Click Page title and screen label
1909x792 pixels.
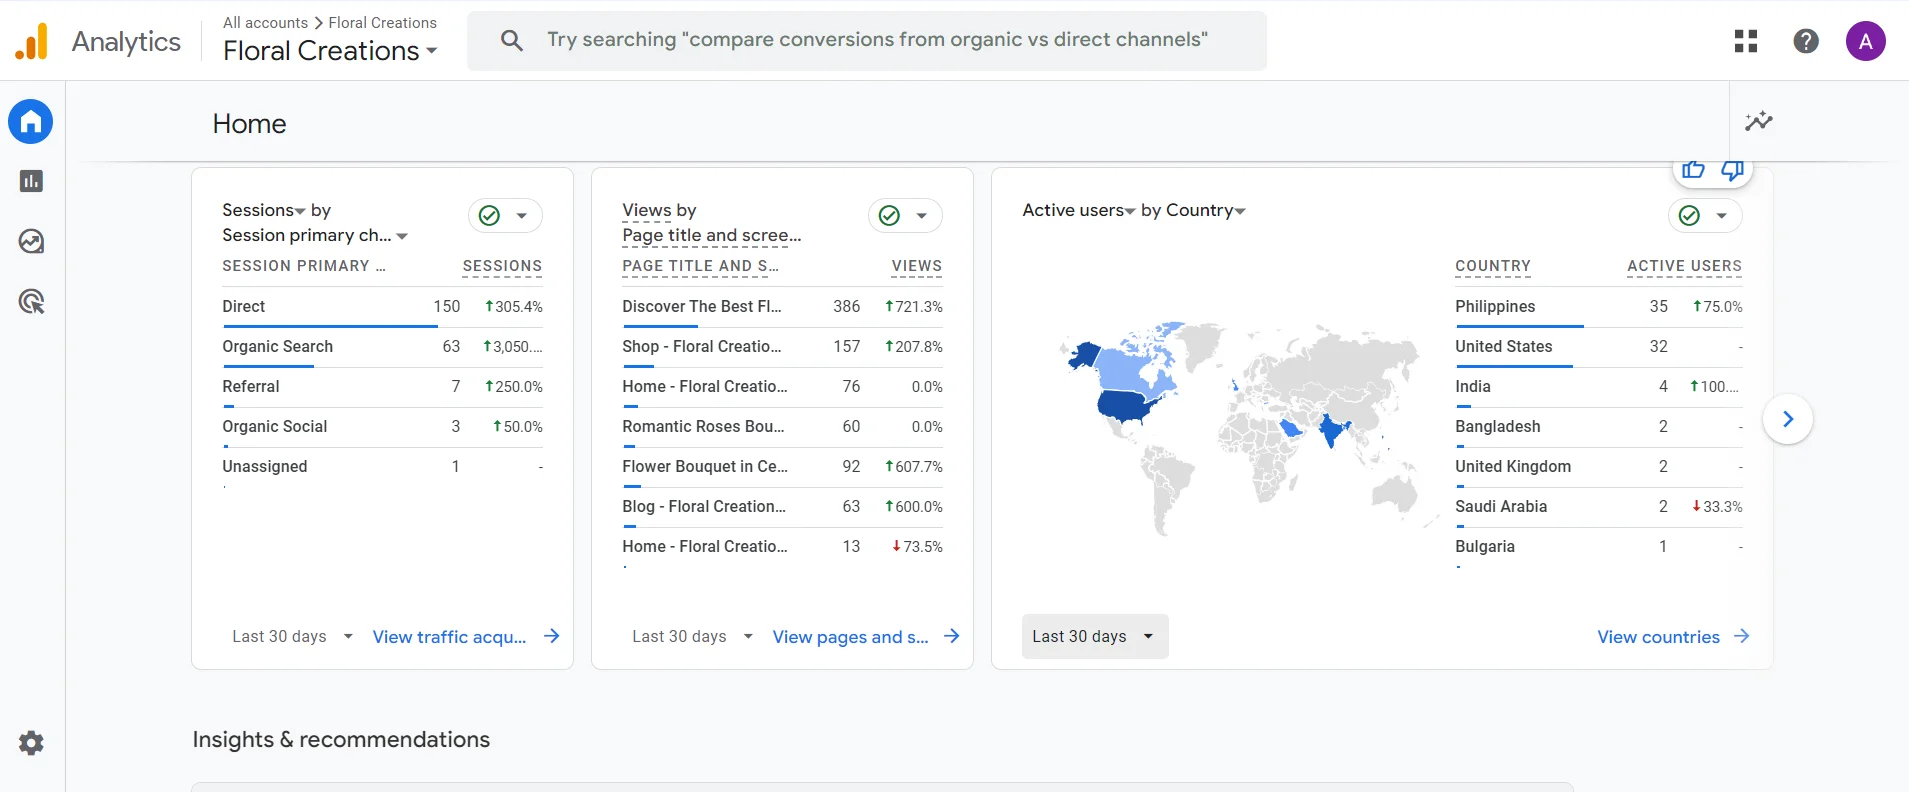click(x=711, y=235)
